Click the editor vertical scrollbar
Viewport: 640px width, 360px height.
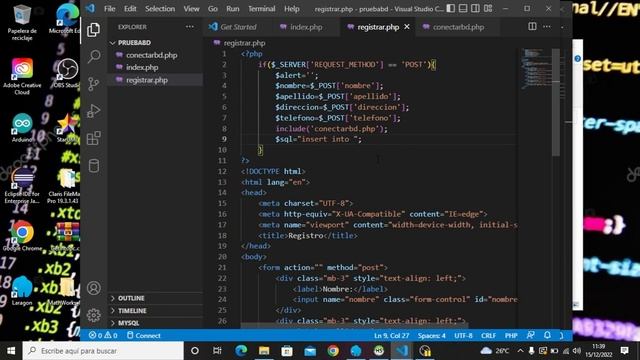(x=556, y=102)
